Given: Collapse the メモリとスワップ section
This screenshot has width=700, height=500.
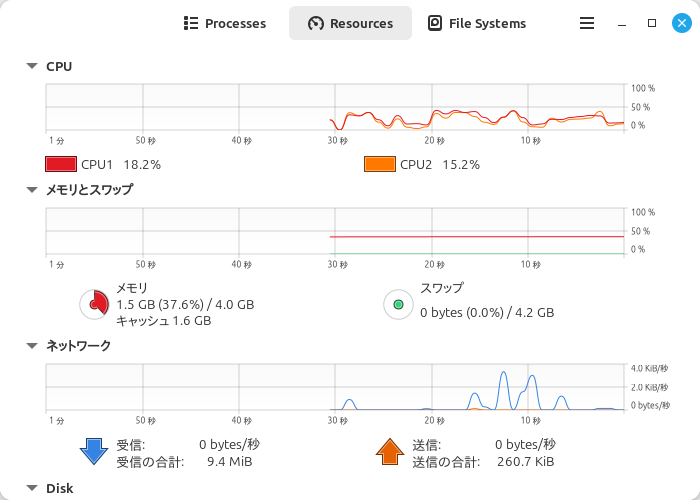Looking at the screenshot, I should 32,189.
